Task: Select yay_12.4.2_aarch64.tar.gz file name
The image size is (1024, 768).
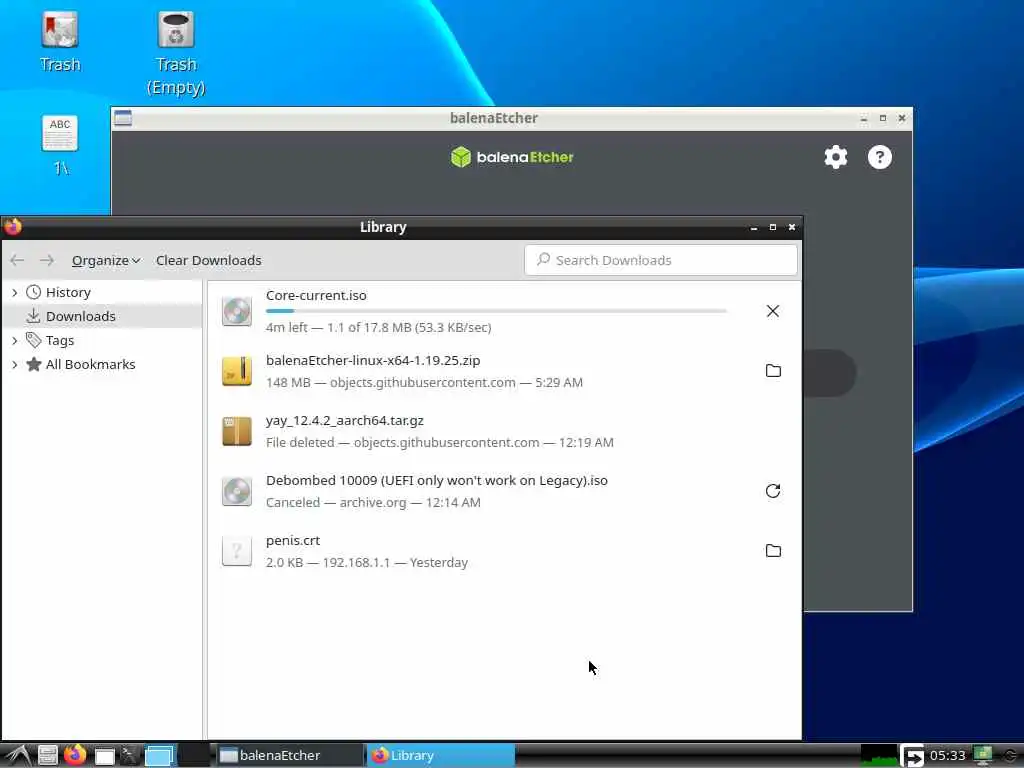Action: [345, 421]
